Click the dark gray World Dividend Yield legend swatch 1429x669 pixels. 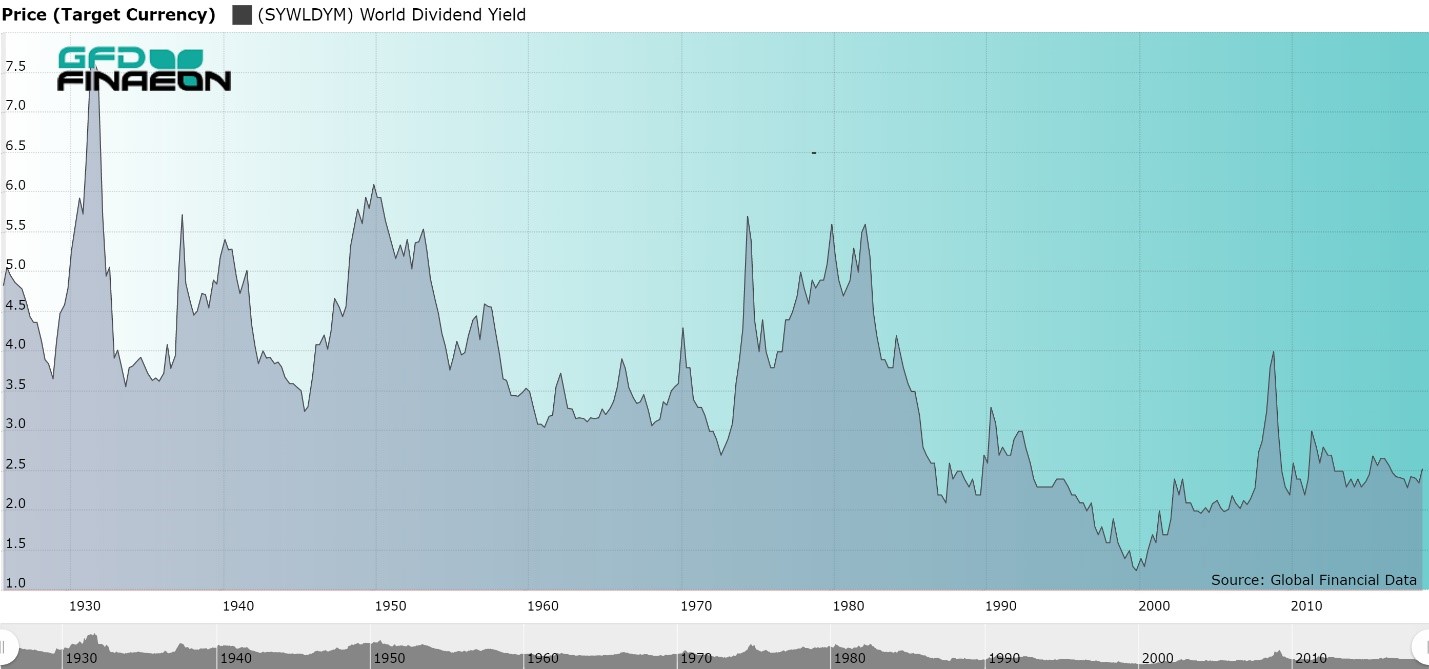pyautogui.click(x=241, y=15)
